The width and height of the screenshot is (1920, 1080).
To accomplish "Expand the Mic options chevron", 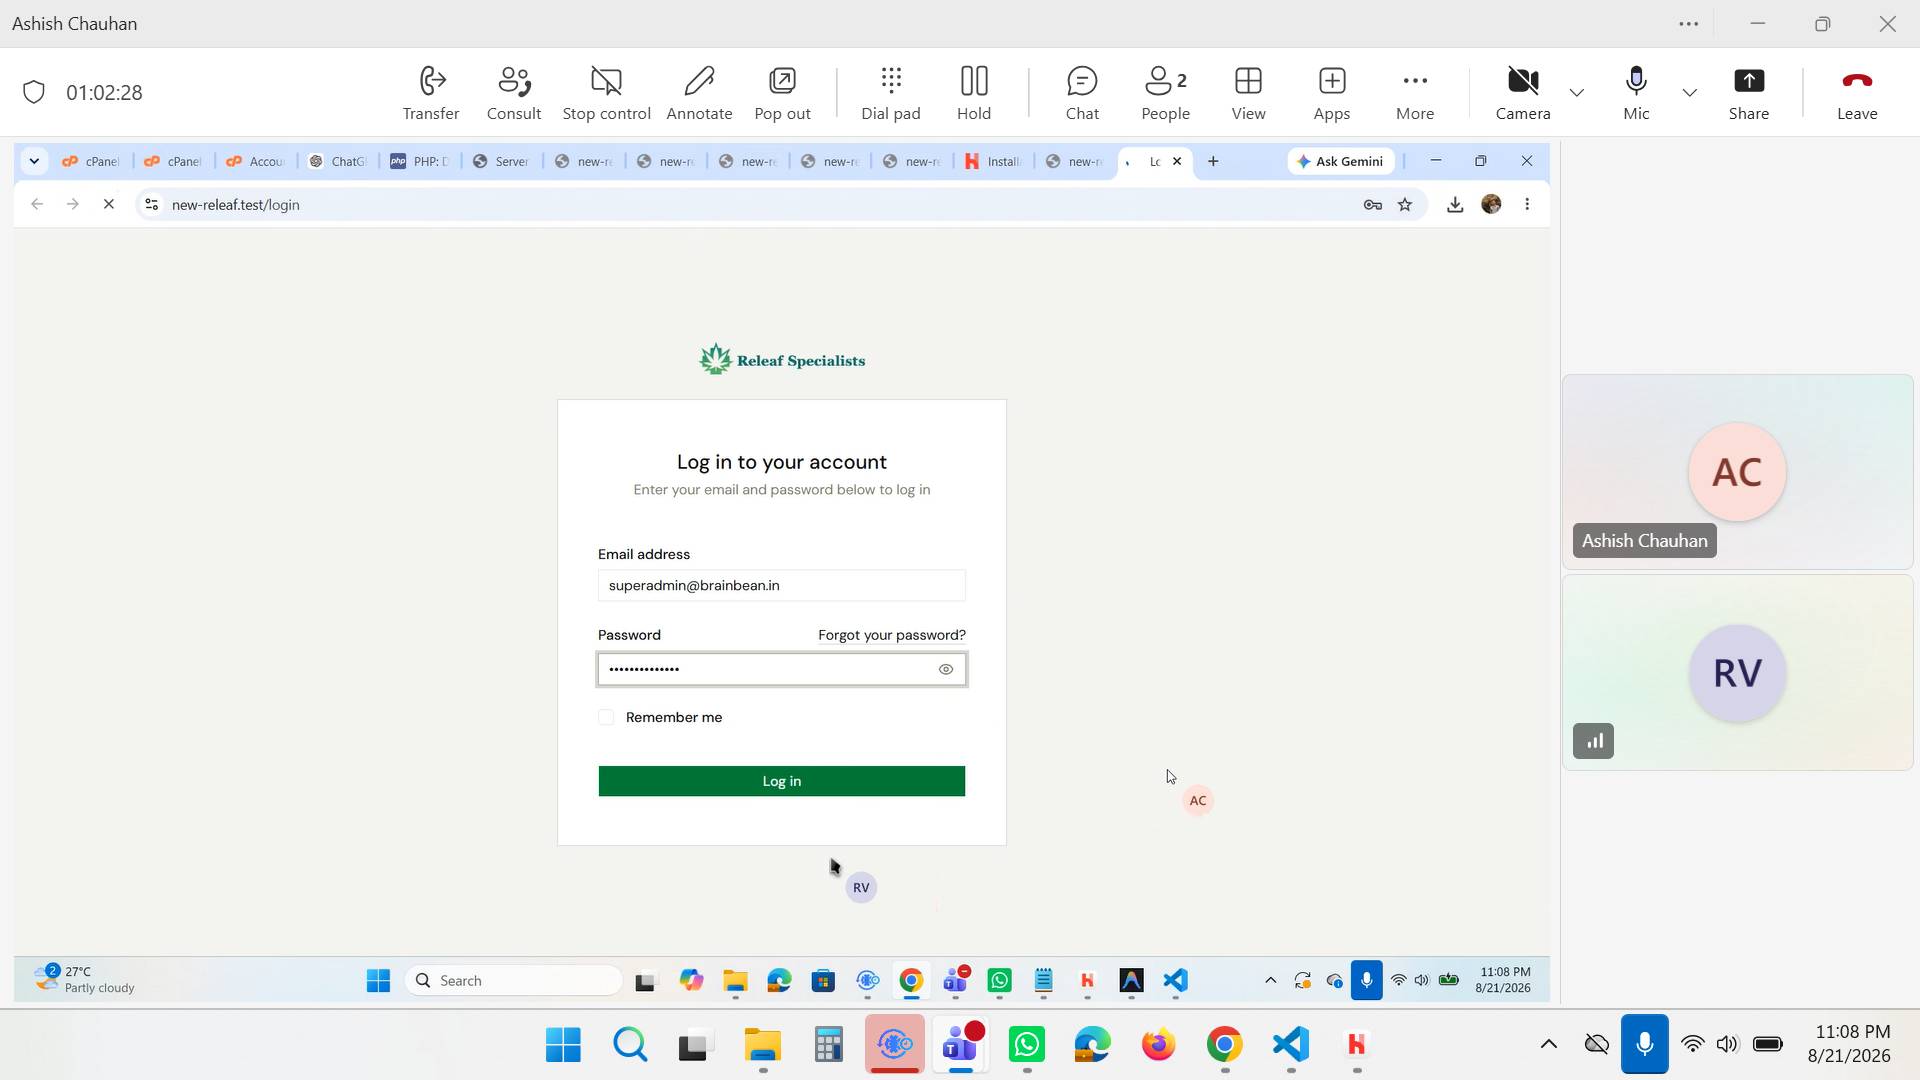I will [x=1690, y=93].
